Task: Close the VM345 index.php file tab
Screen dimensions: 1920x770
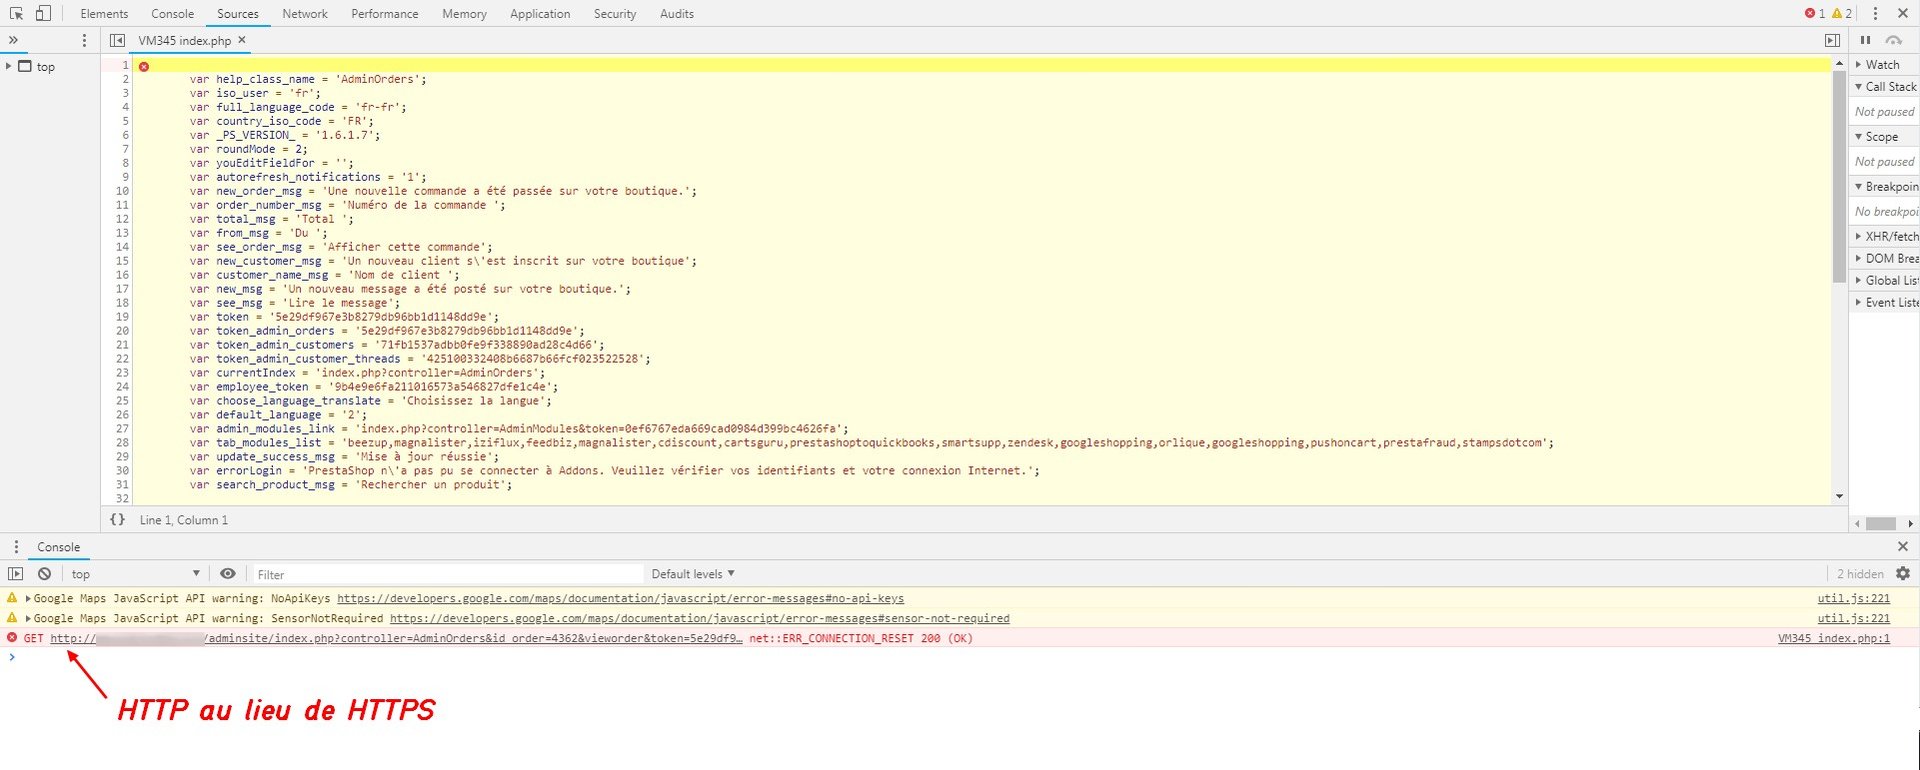Action: click(242, 40)
